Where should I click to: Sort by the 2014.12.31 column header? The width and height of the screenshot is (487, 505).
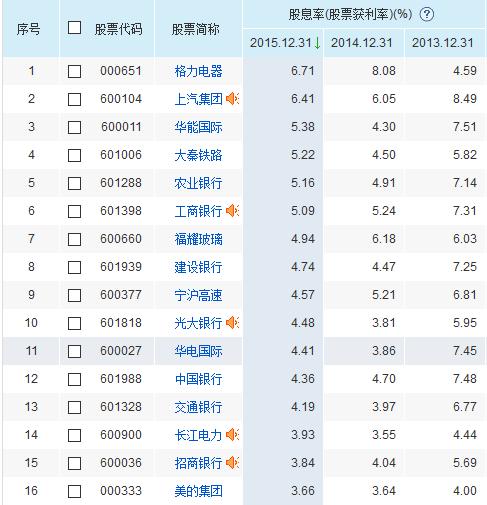(x=362, y=43)
